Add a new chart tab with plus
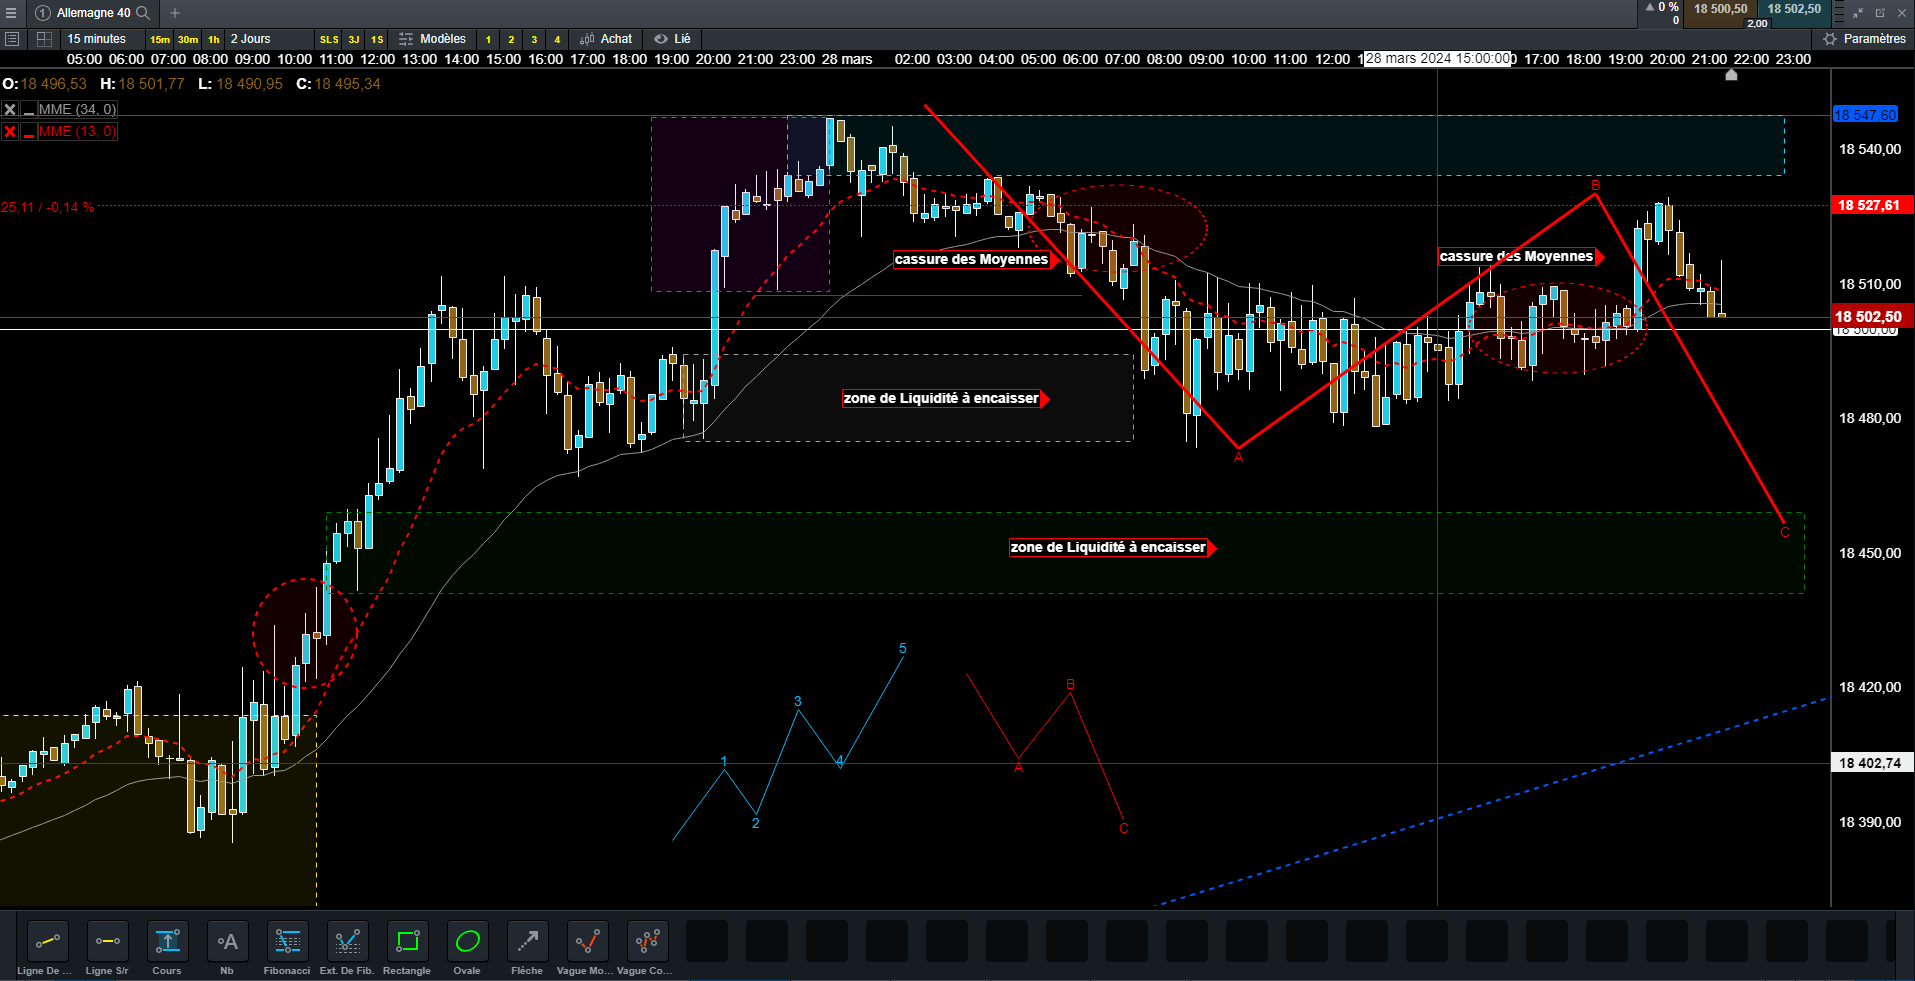 pyautogui.click(x=175, y=13)
